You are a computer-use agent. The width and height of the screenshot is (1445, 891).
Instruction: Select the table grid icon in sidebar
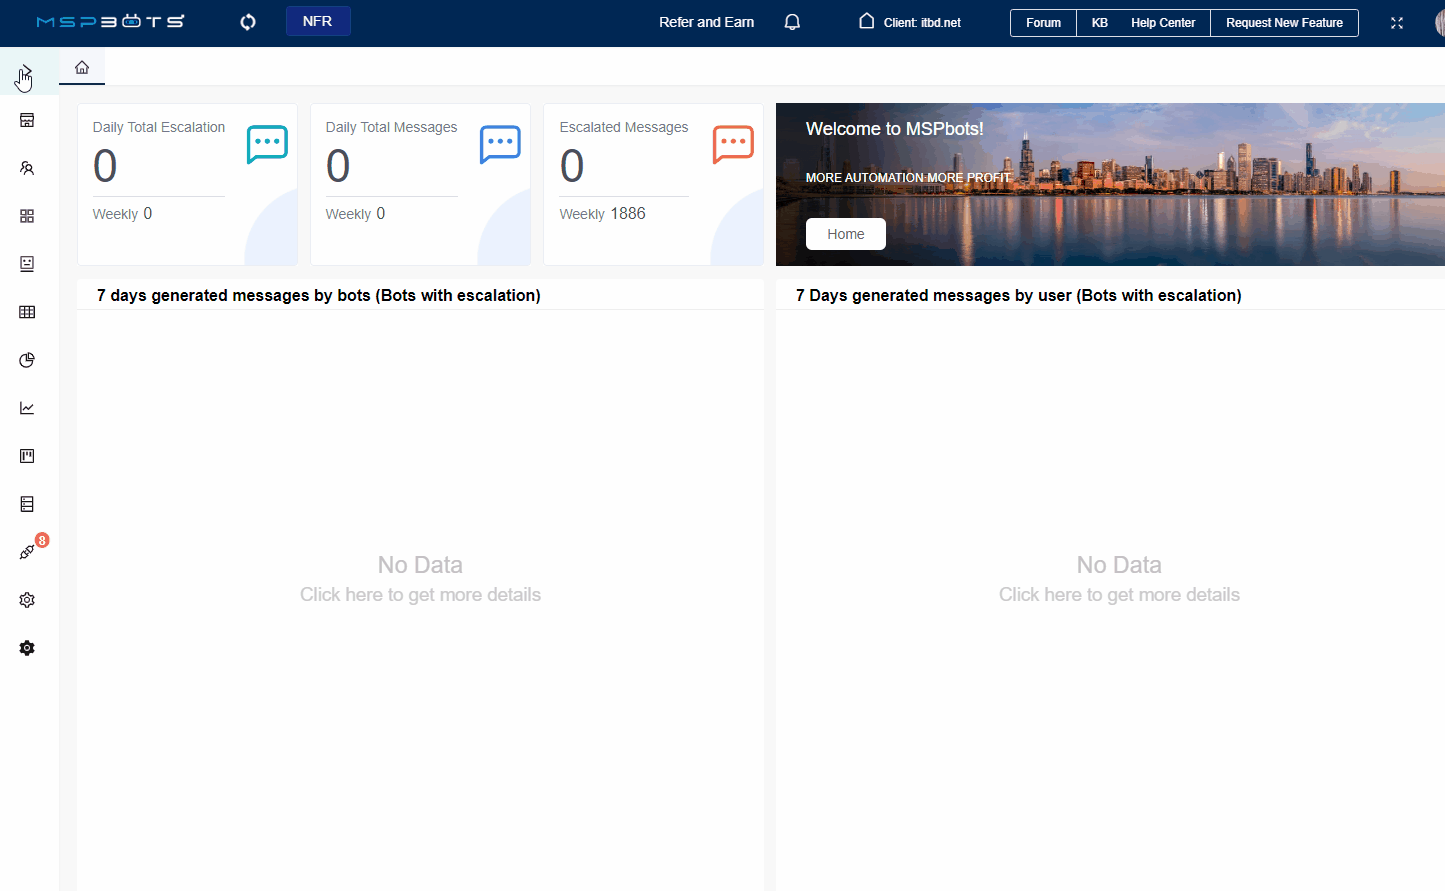pos(27,312)
